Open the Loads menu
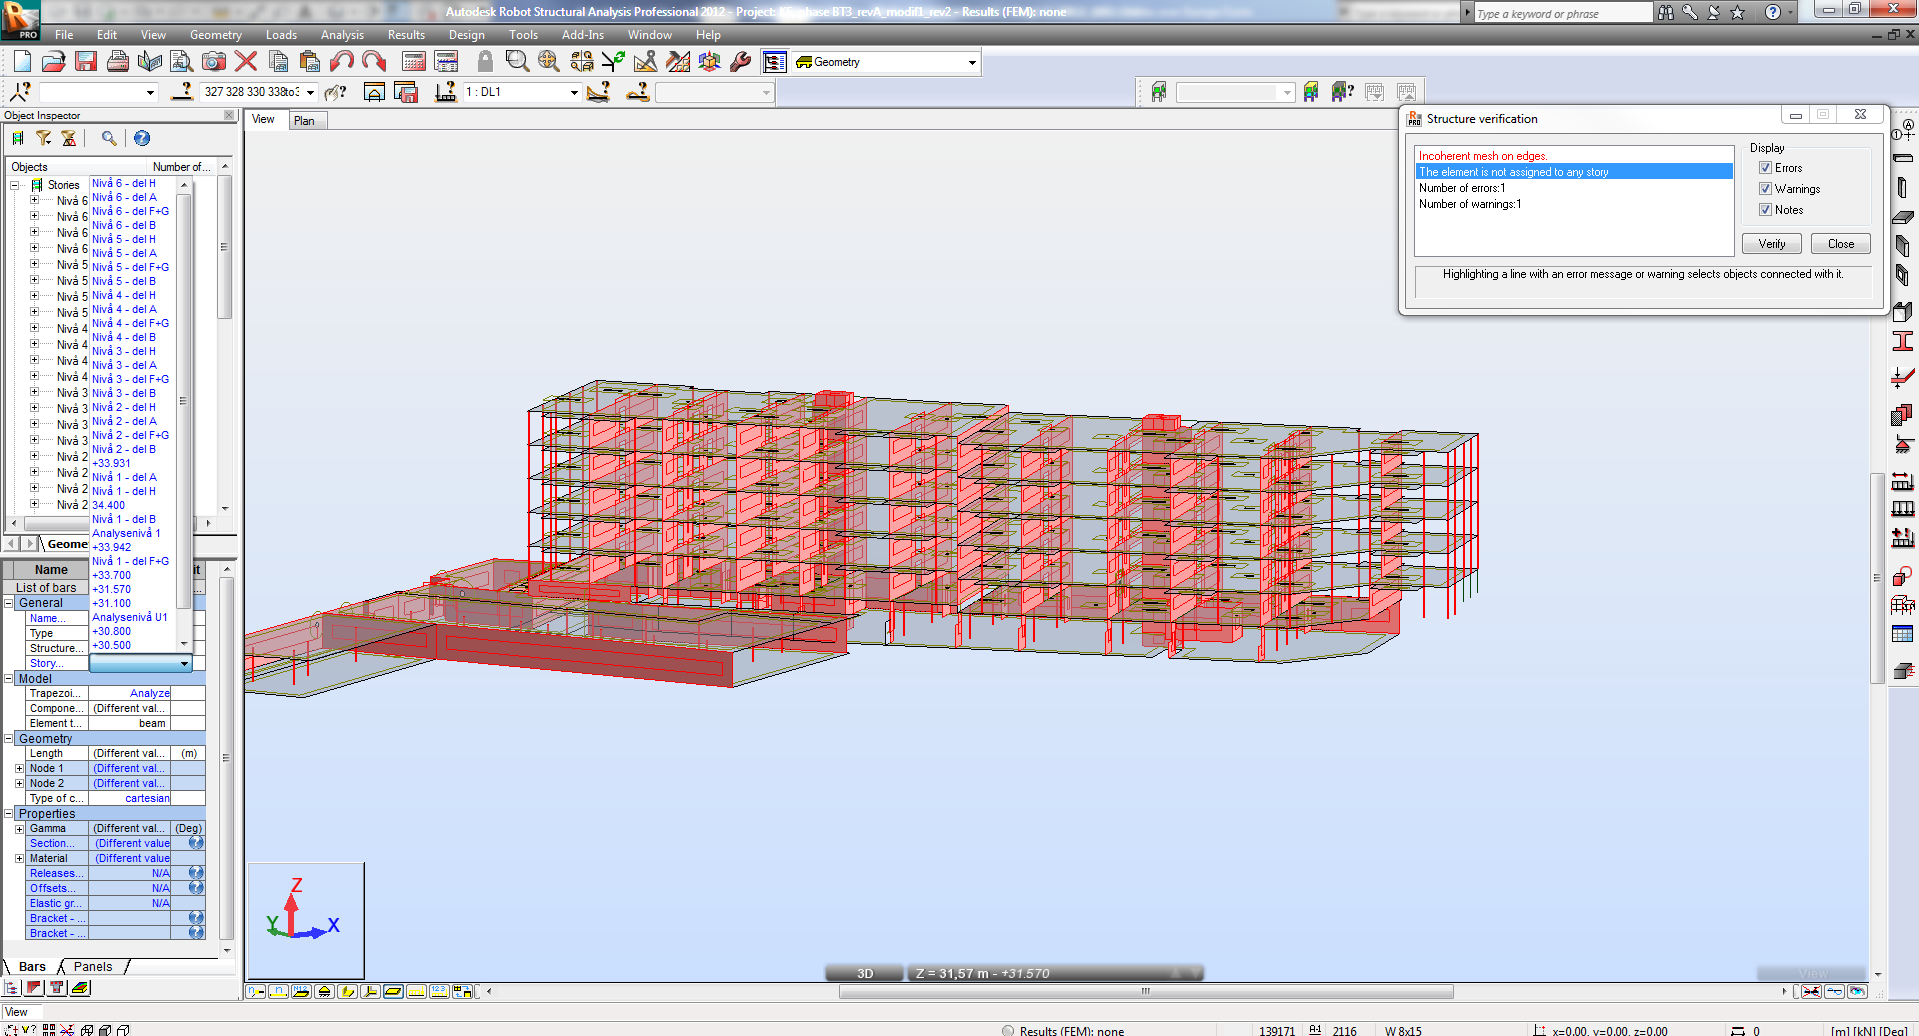 (281, 35)
